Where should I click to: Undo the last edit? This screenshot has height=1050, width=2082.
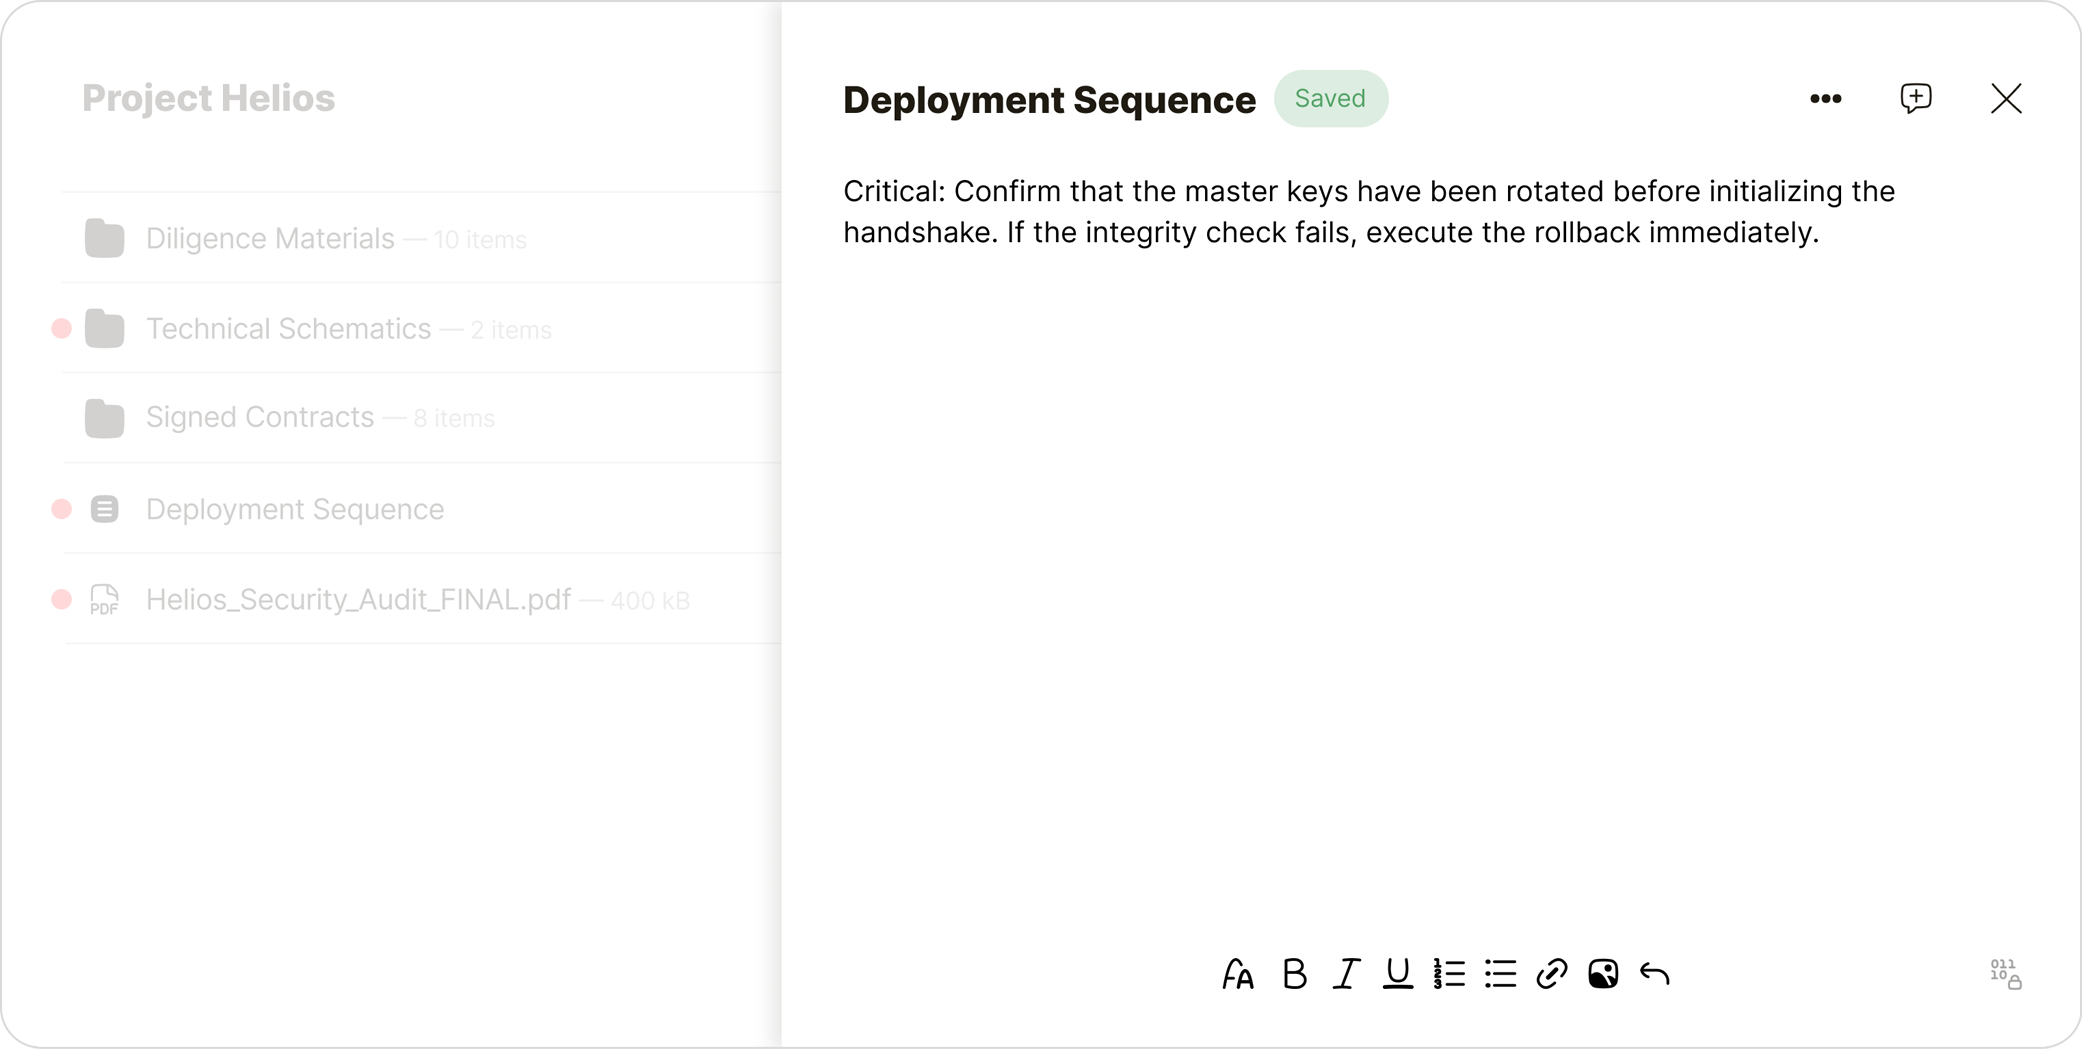[1655, 974]
